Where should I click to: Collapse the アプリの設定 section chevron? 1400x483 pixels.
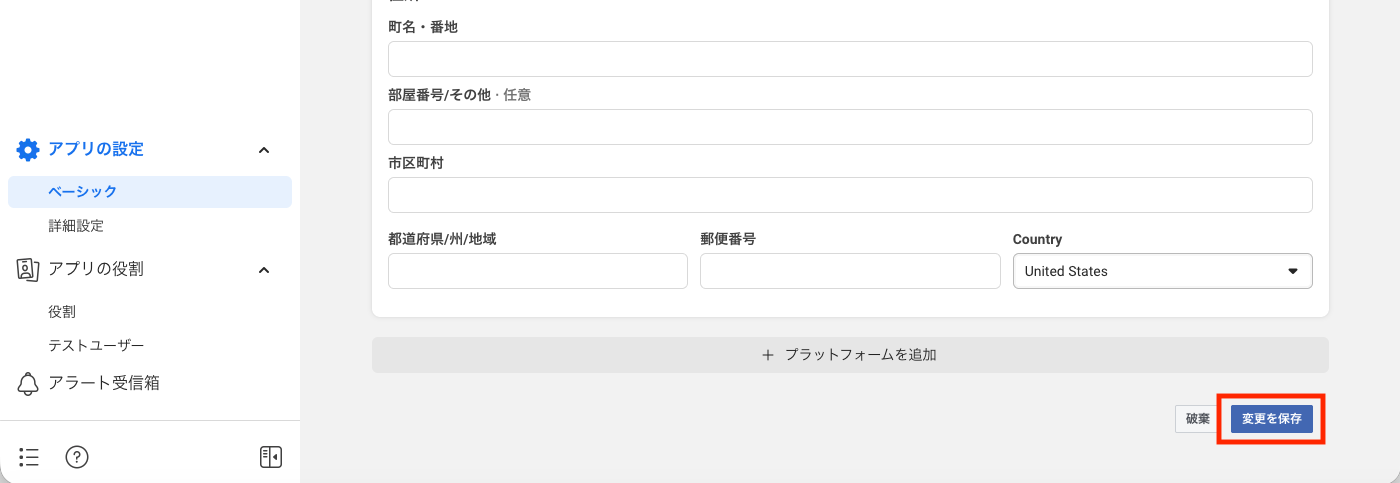pyautogui.click(x=264, y=150)
